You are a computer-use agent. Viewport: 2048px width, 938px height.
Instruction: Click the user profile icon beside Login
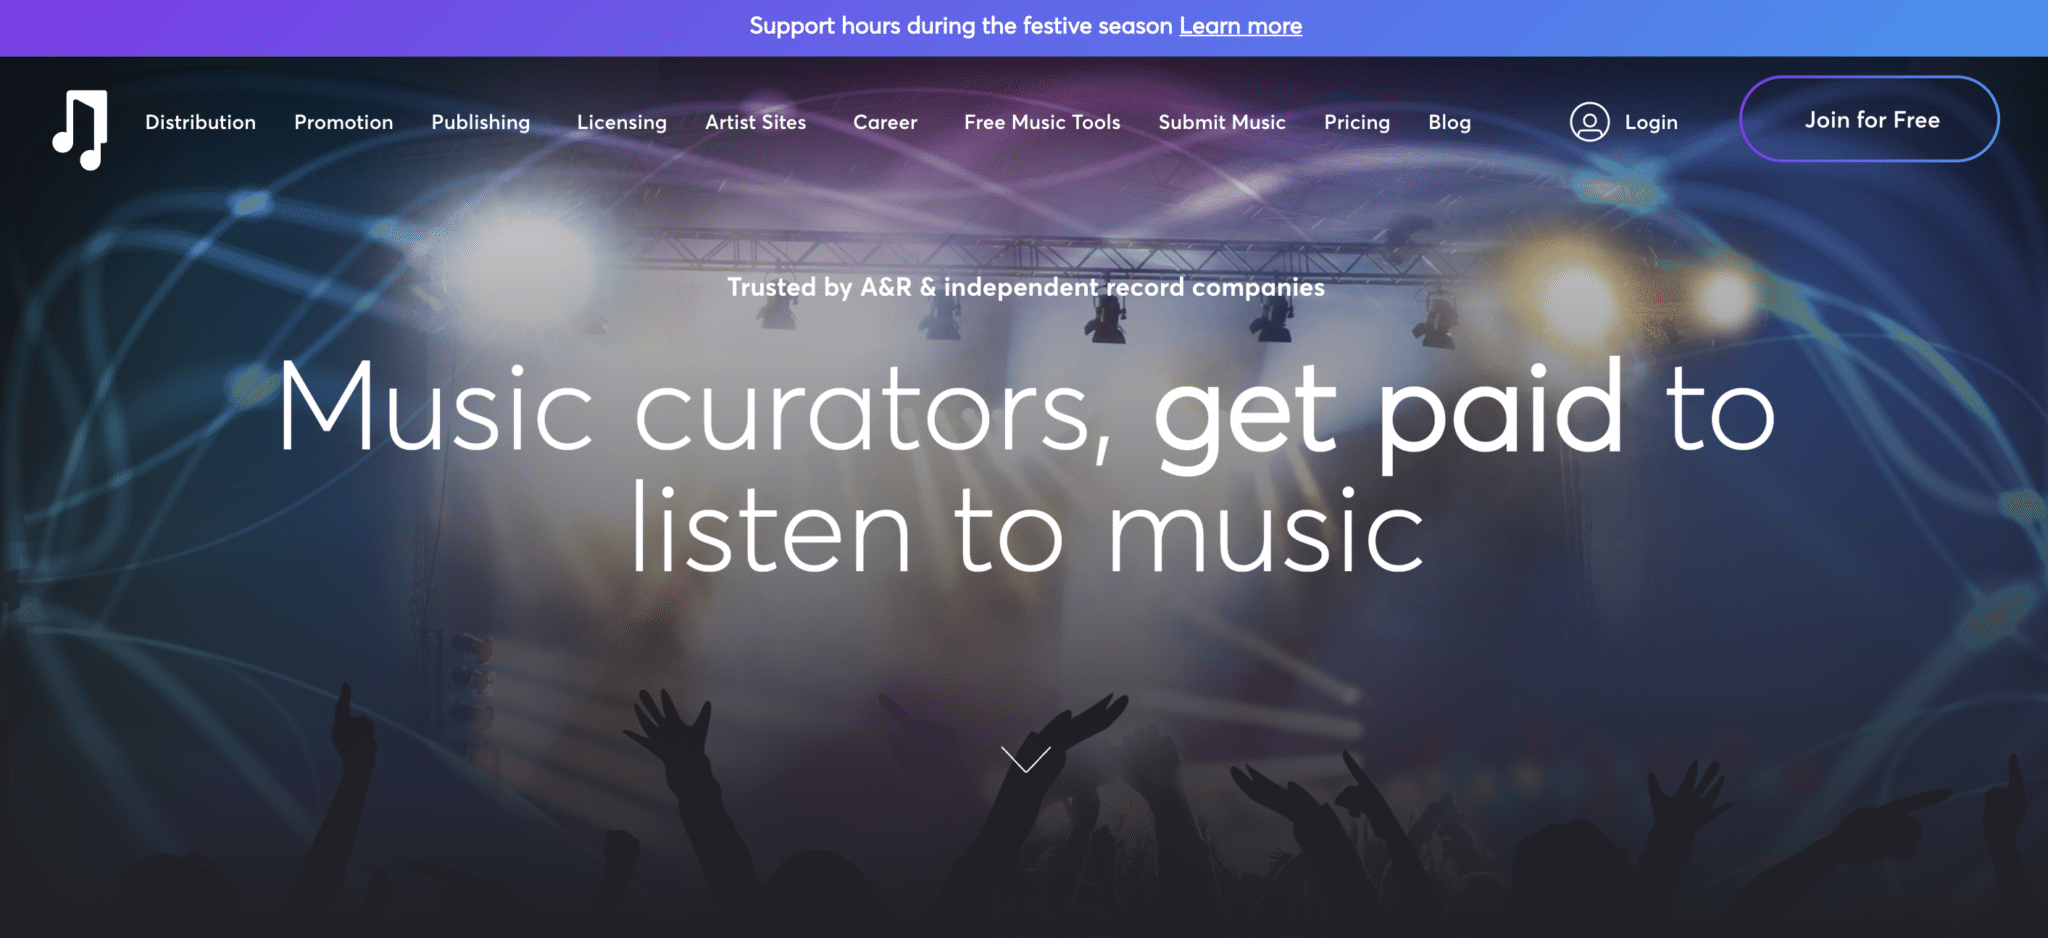1589,122
